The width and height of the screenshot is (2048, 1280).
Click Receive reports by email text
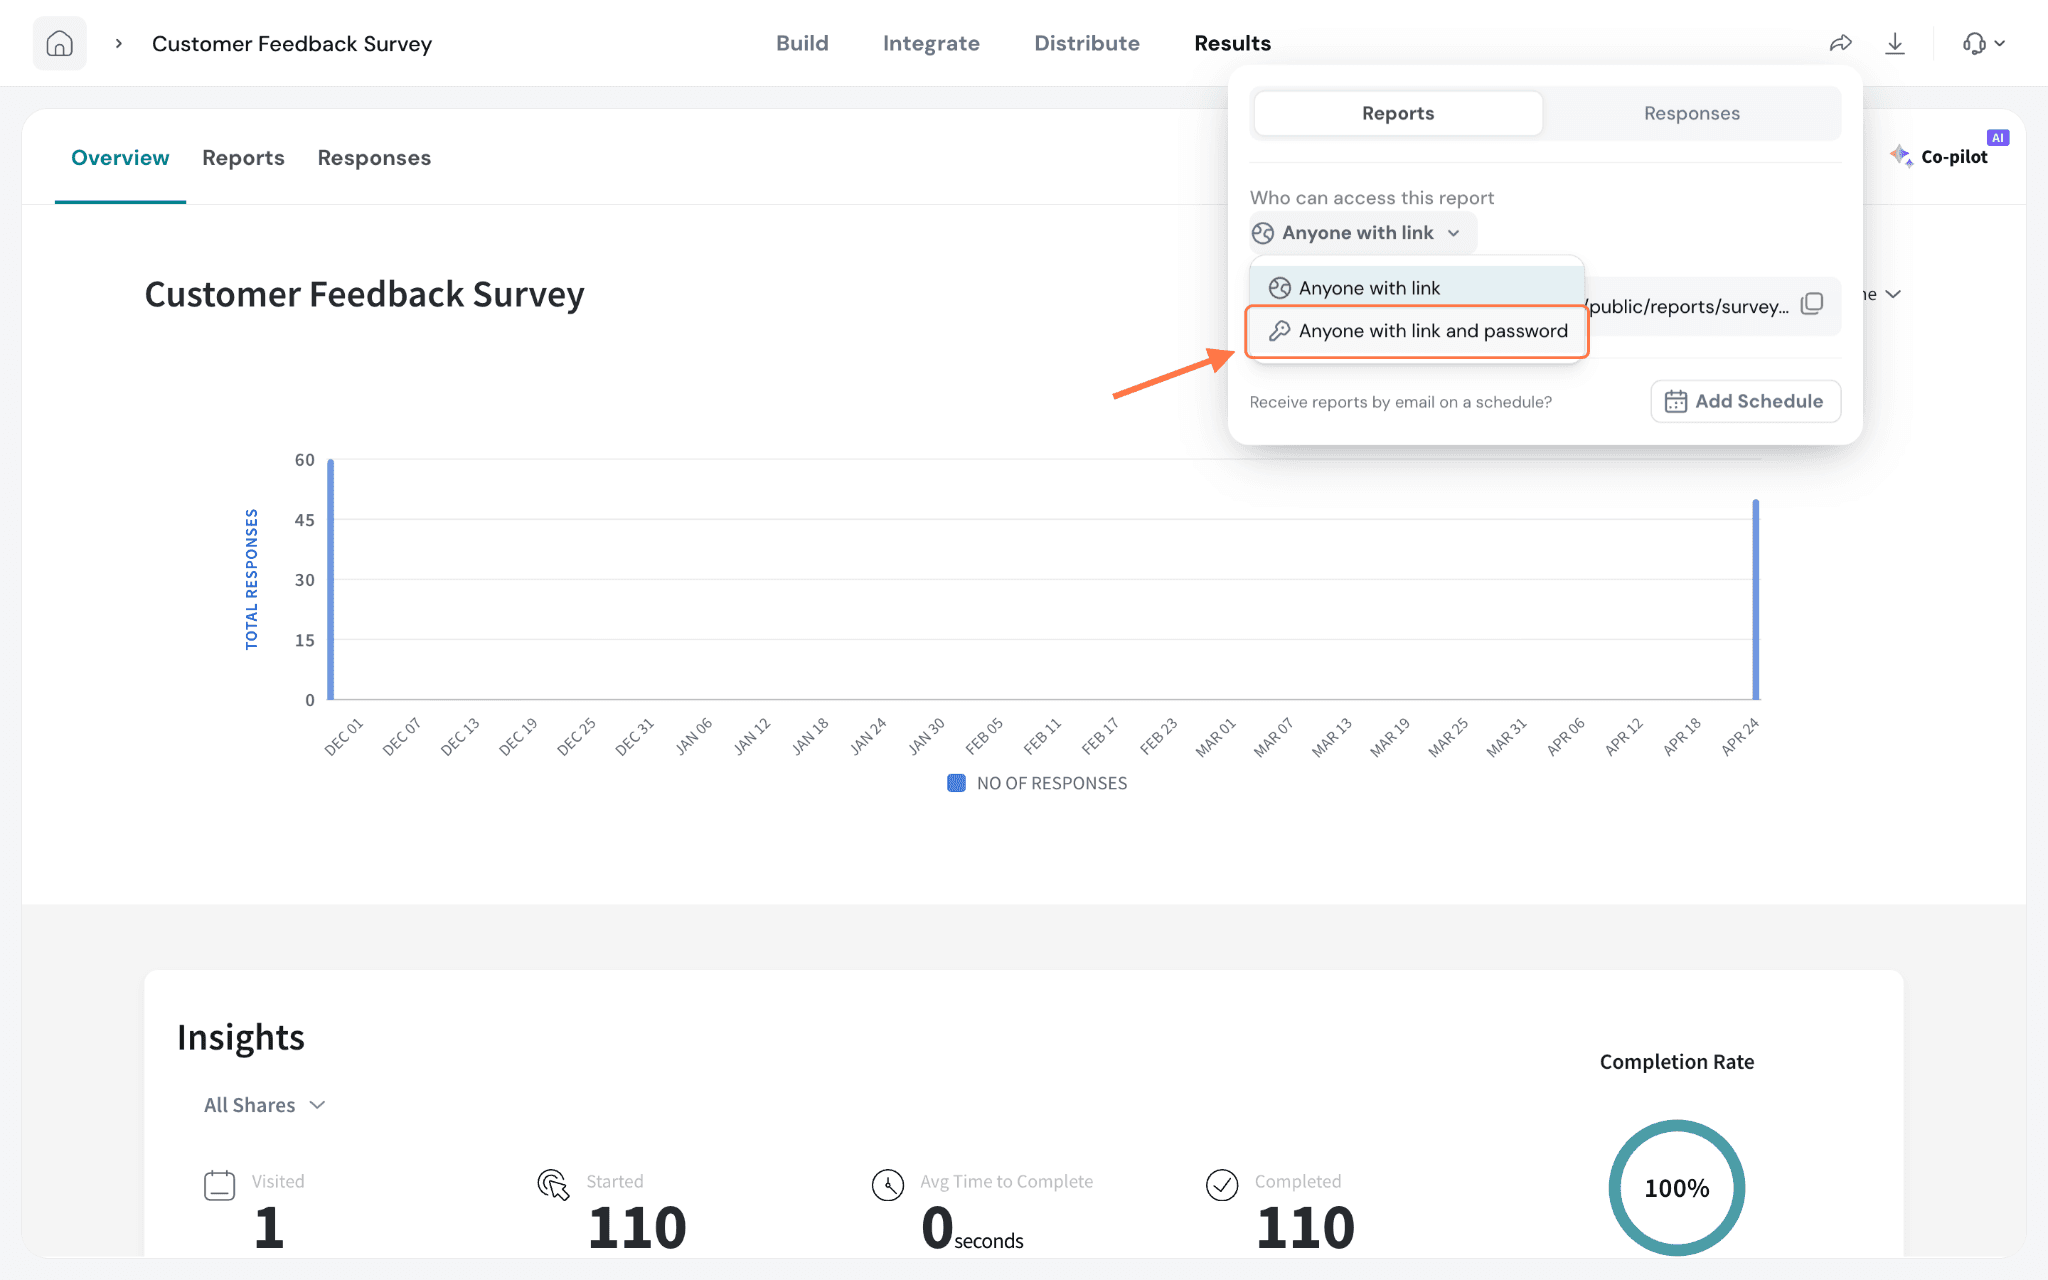pos(1400,402)
